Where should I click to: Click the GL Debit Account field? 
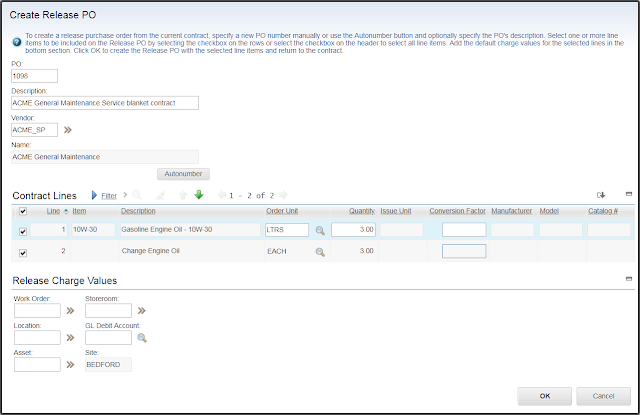pos(108,337)
